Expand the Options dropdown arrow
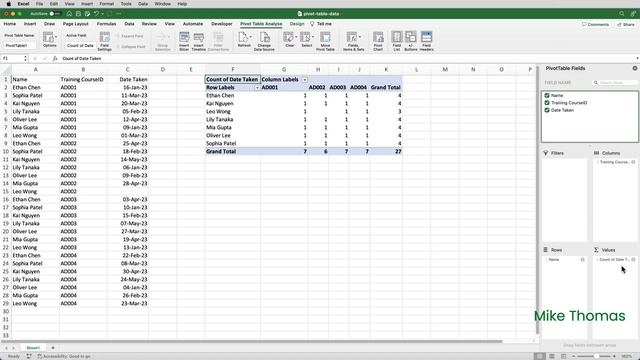 click(56, 37)
